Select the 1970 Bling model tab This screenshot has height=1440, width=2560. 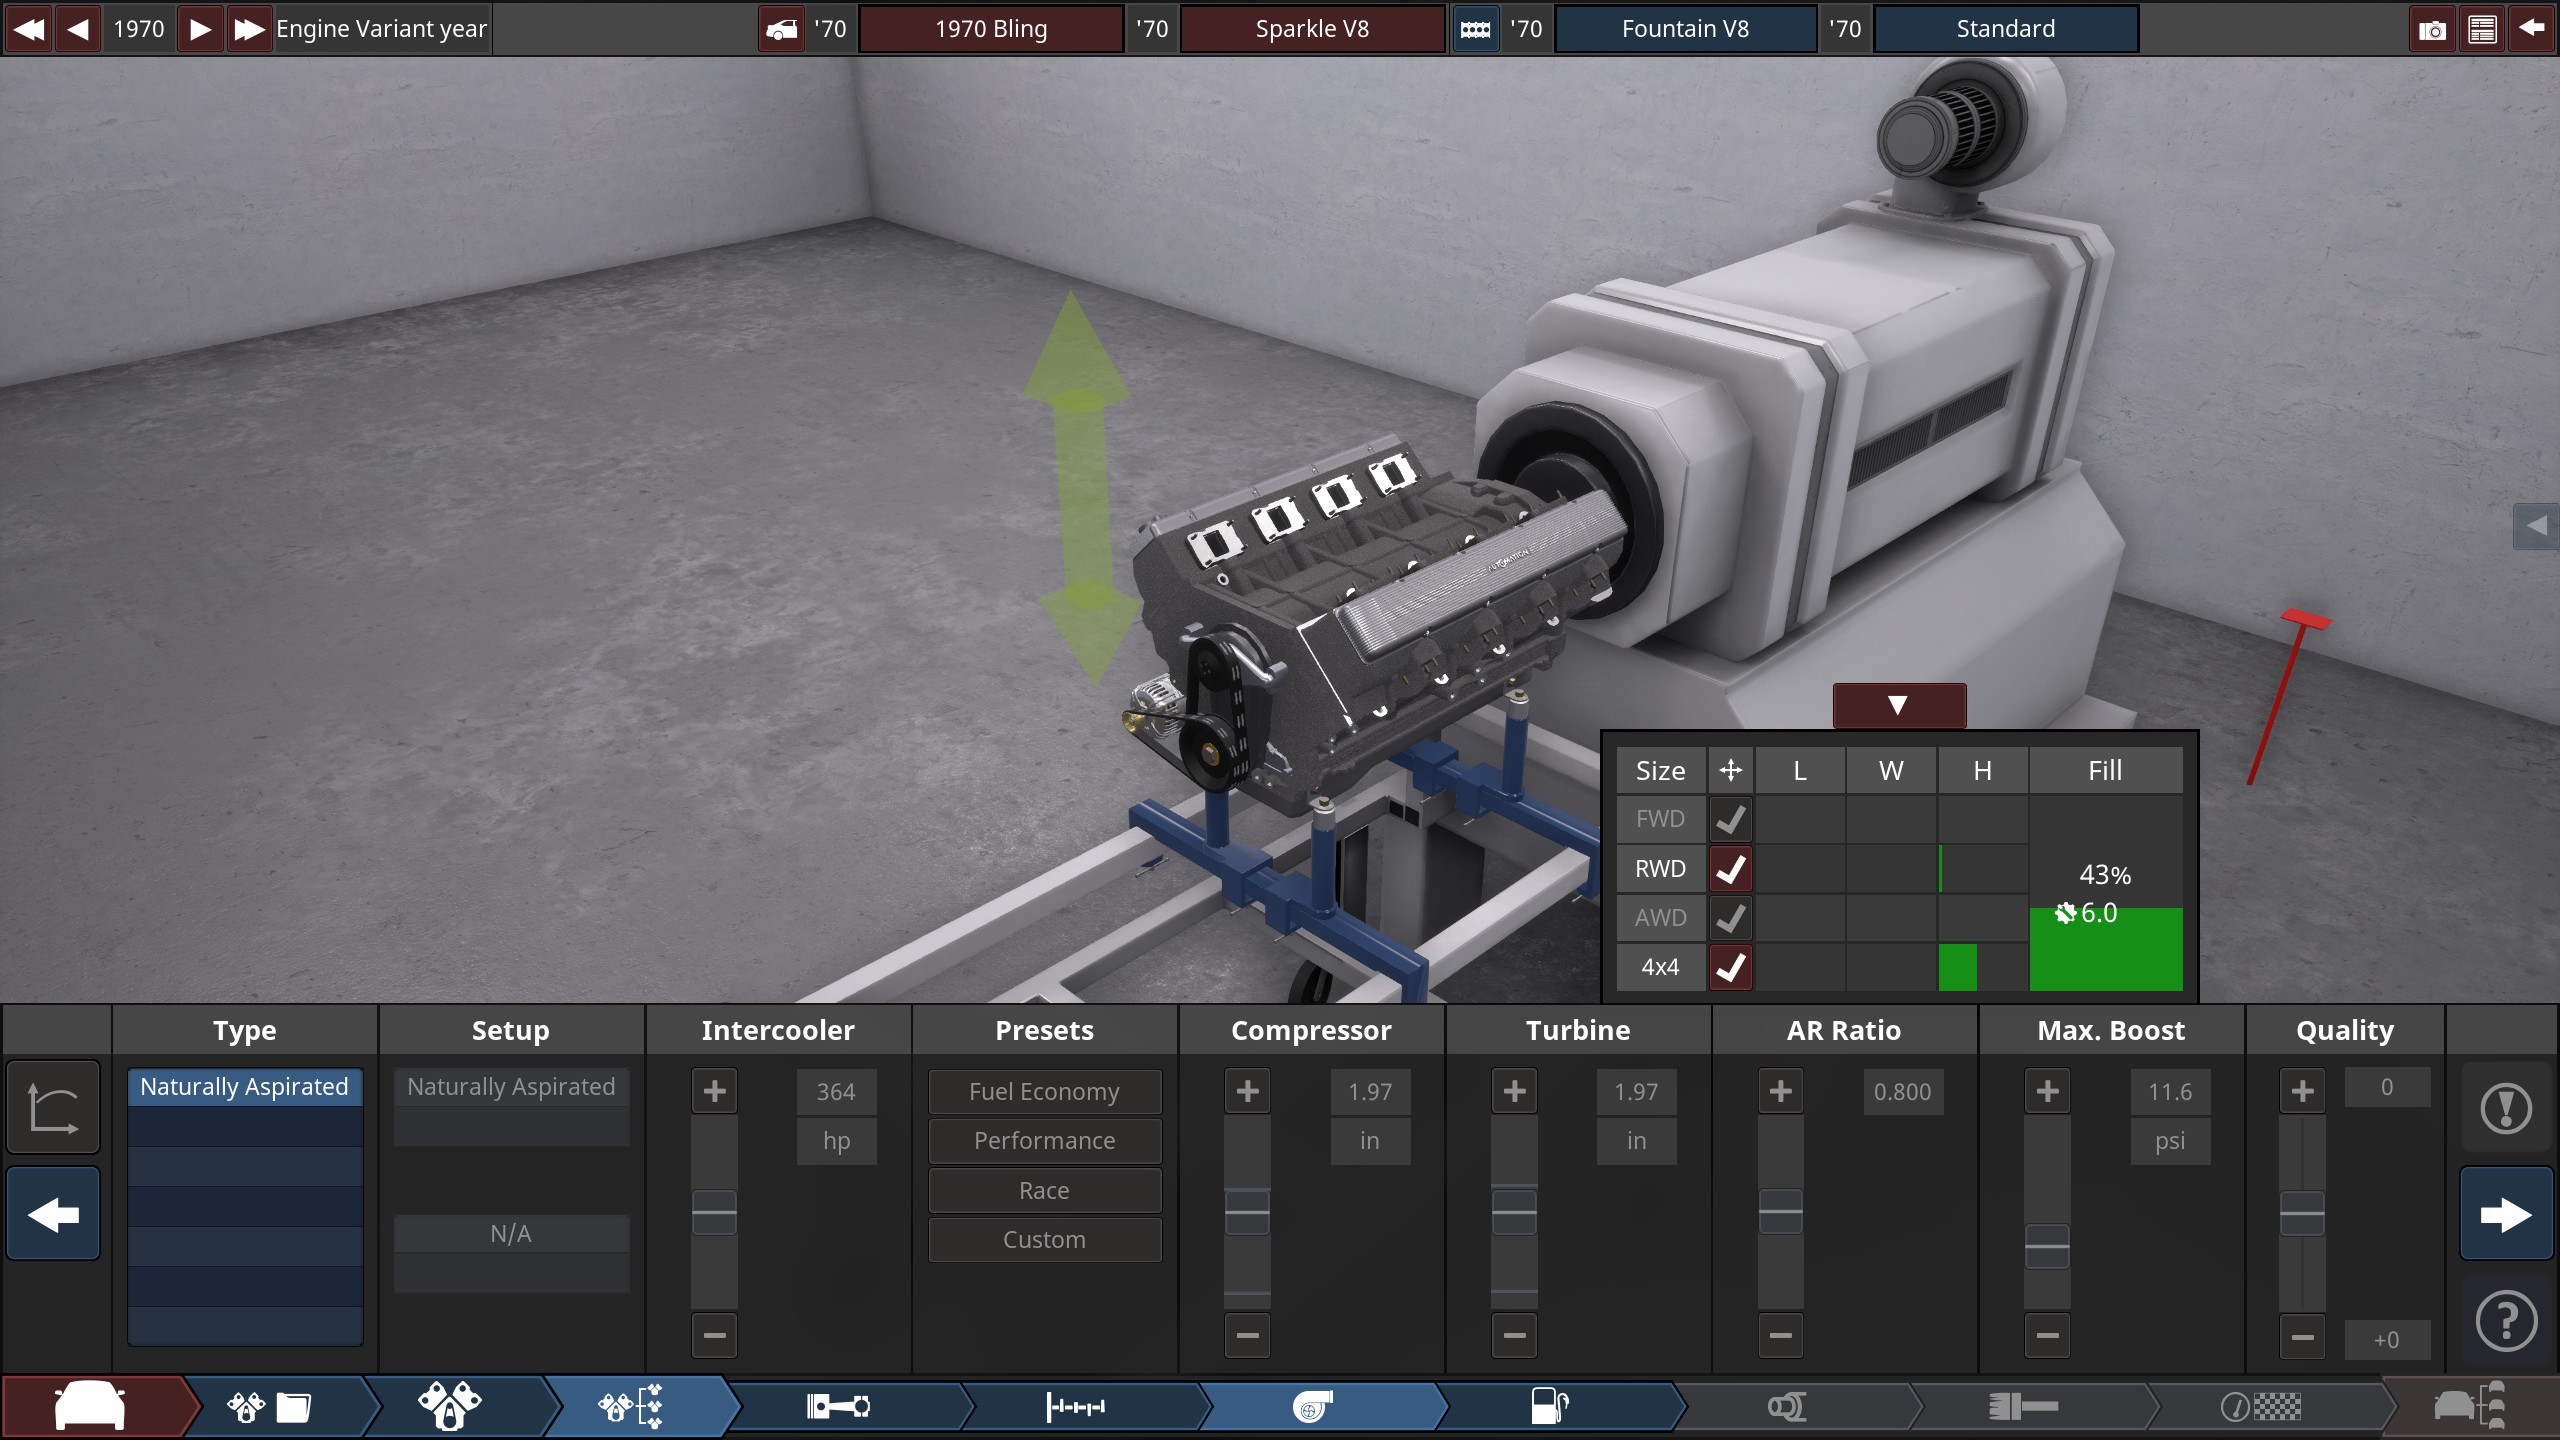(x=990, y=29)
